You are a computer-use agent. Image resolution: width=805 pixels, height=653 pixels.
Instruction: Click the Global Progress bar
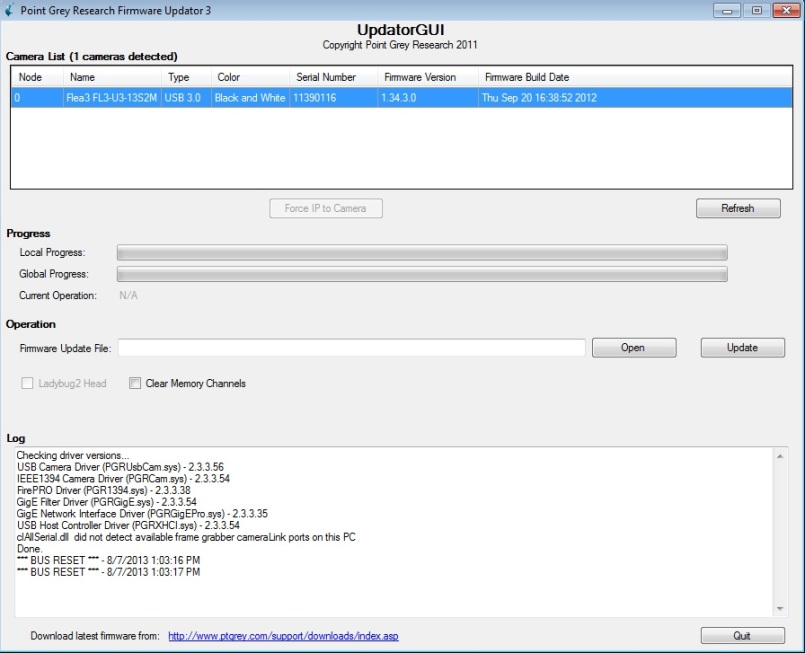421,274
